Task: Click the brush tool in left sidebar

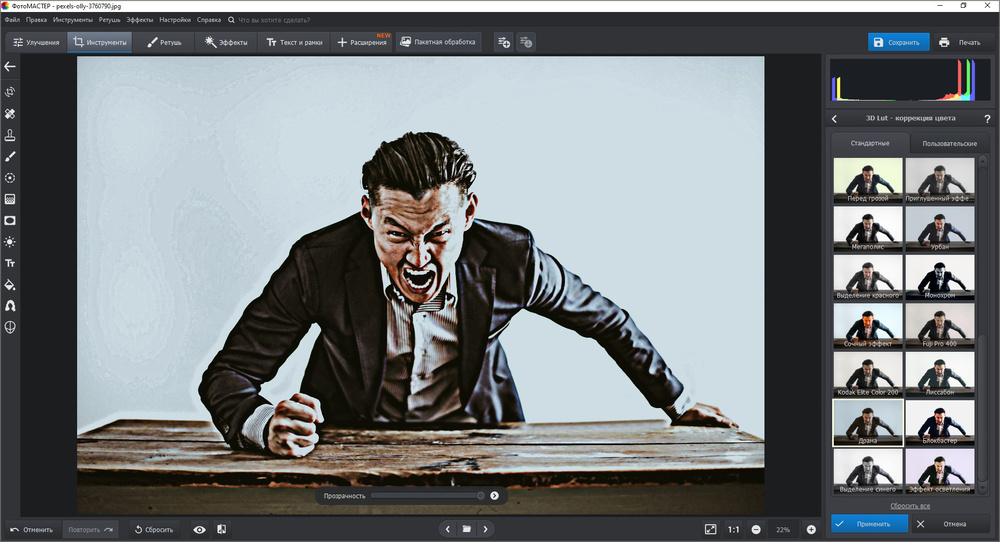Action: click(10, 156)
